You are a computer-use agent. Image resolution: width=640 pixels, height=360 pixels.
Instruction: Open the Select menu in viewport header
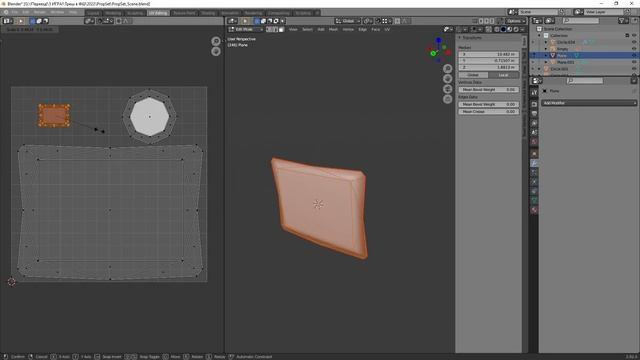pyautogui.click(x=307, y=29)
